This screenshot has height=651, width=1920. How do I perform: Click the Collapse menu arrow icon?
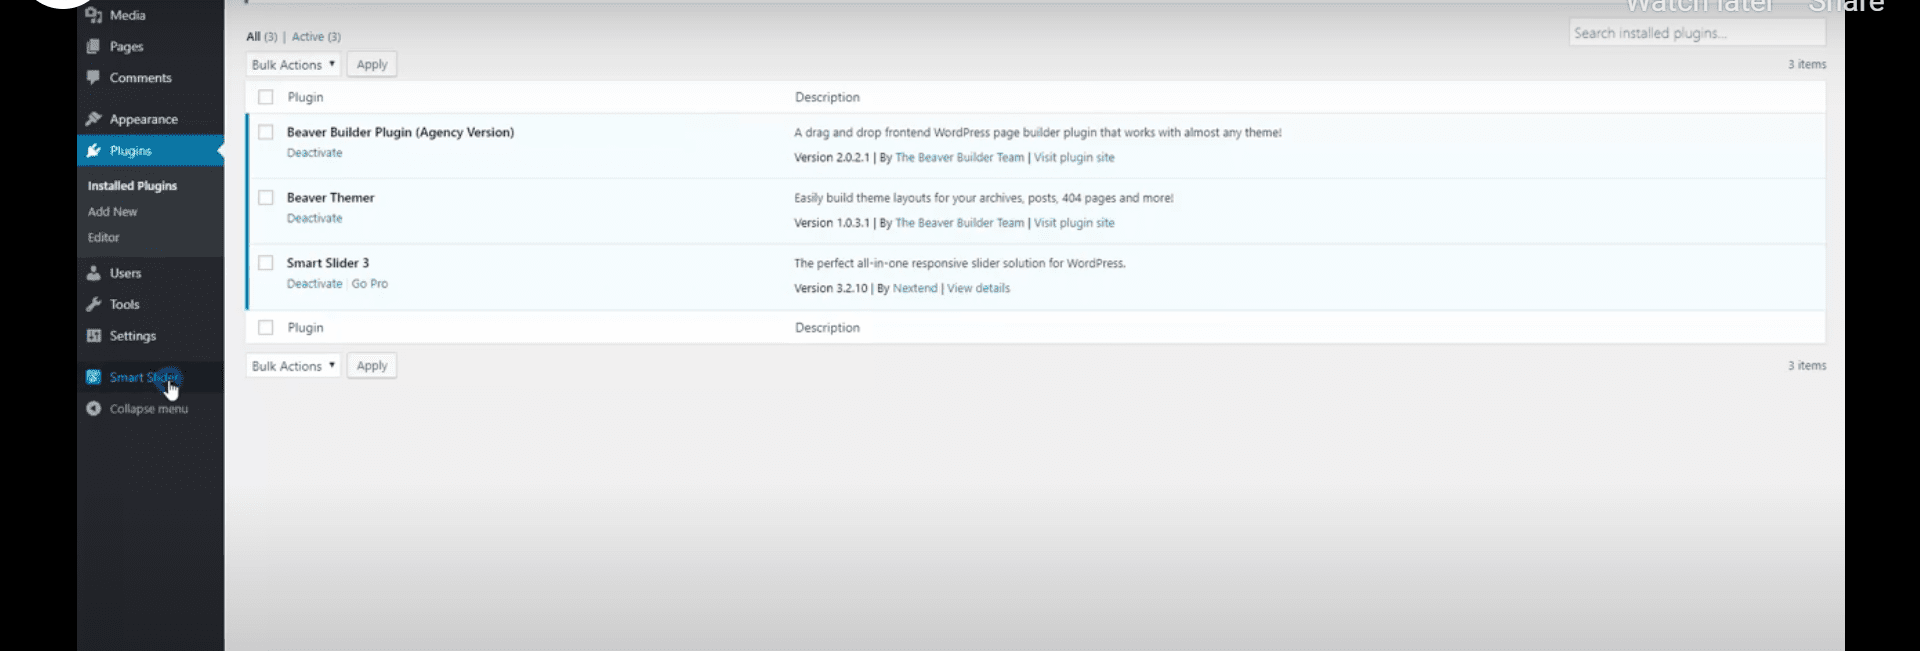pos(94,408)
